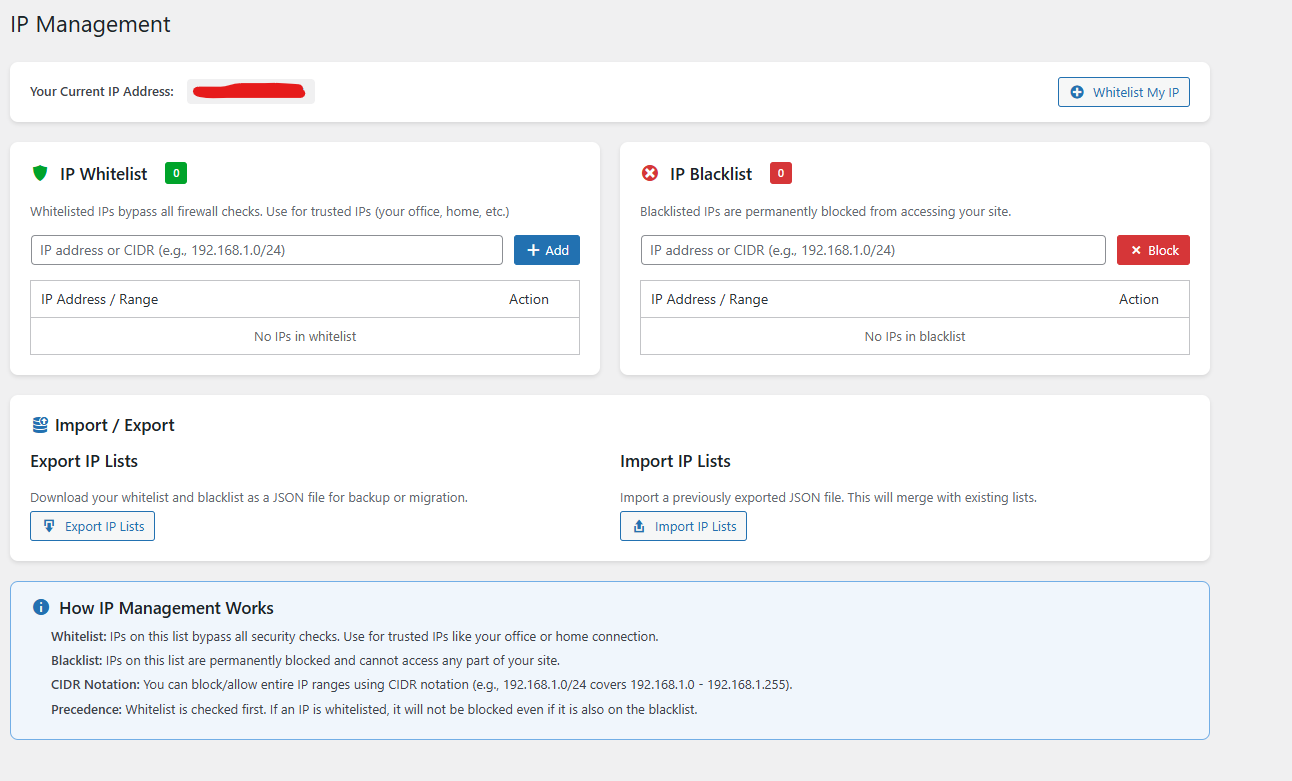
Task: Click the download icon on Export IP Lists
Action: coord(48,526)
